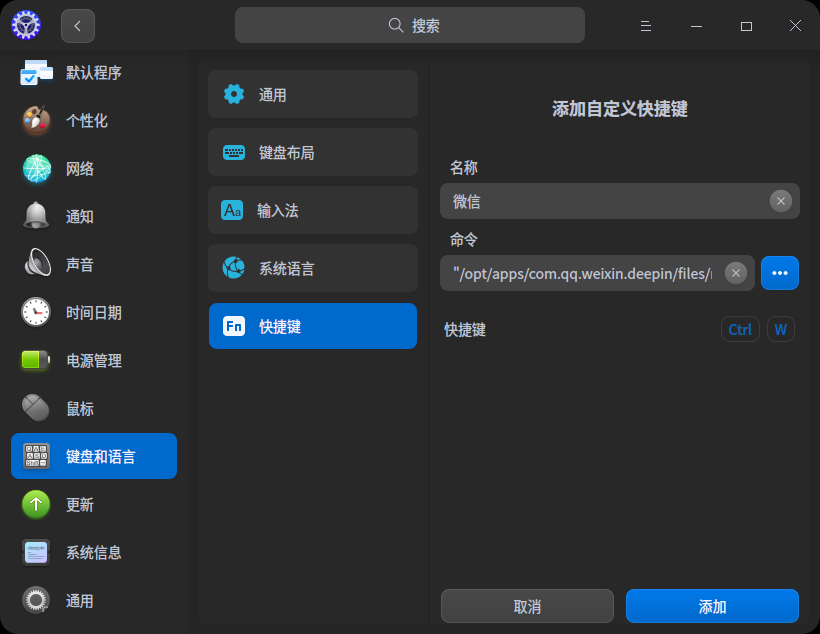
Task: Click the Control Center logo icon
Action: [26, 25]
